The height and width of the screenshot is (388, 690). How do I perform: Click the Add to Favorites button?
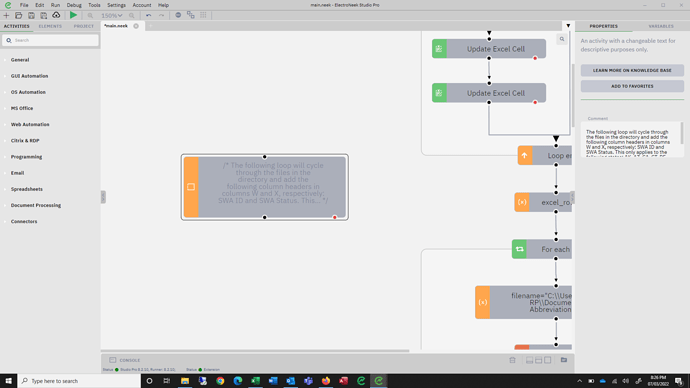(x=632, y=86)
